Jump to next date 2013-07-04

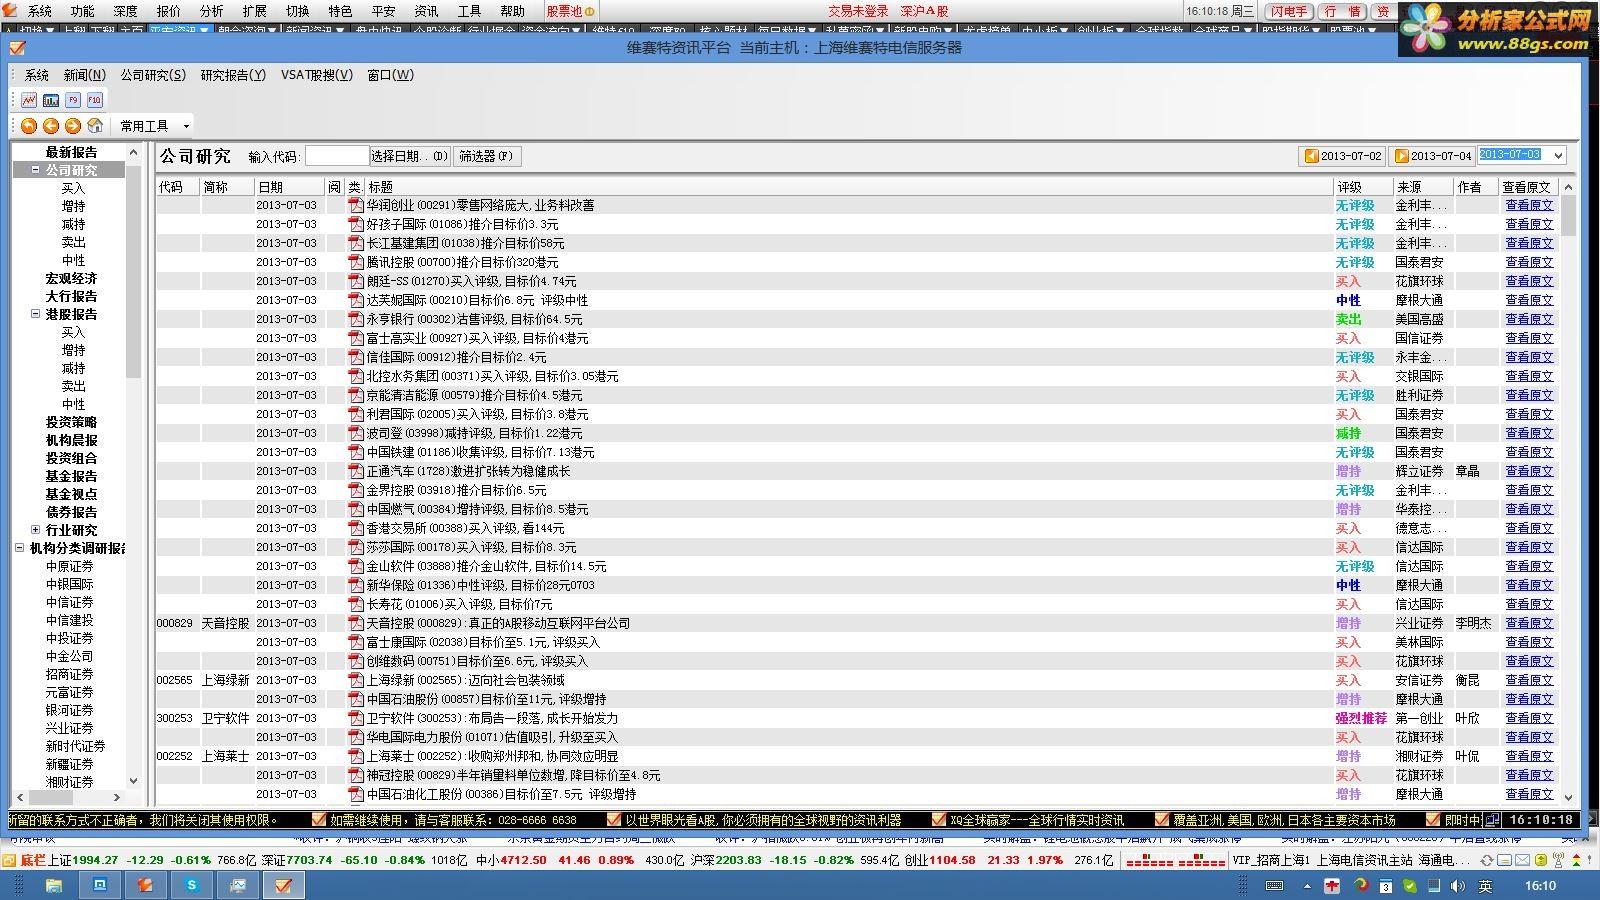tap(1432, 156)
